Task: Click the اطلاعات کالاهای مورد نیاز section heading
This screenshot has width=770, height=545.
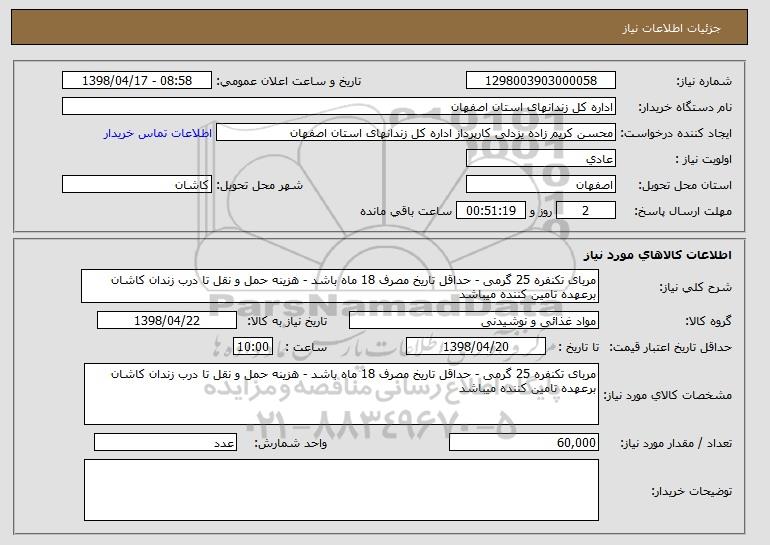Action: (658, 255)
